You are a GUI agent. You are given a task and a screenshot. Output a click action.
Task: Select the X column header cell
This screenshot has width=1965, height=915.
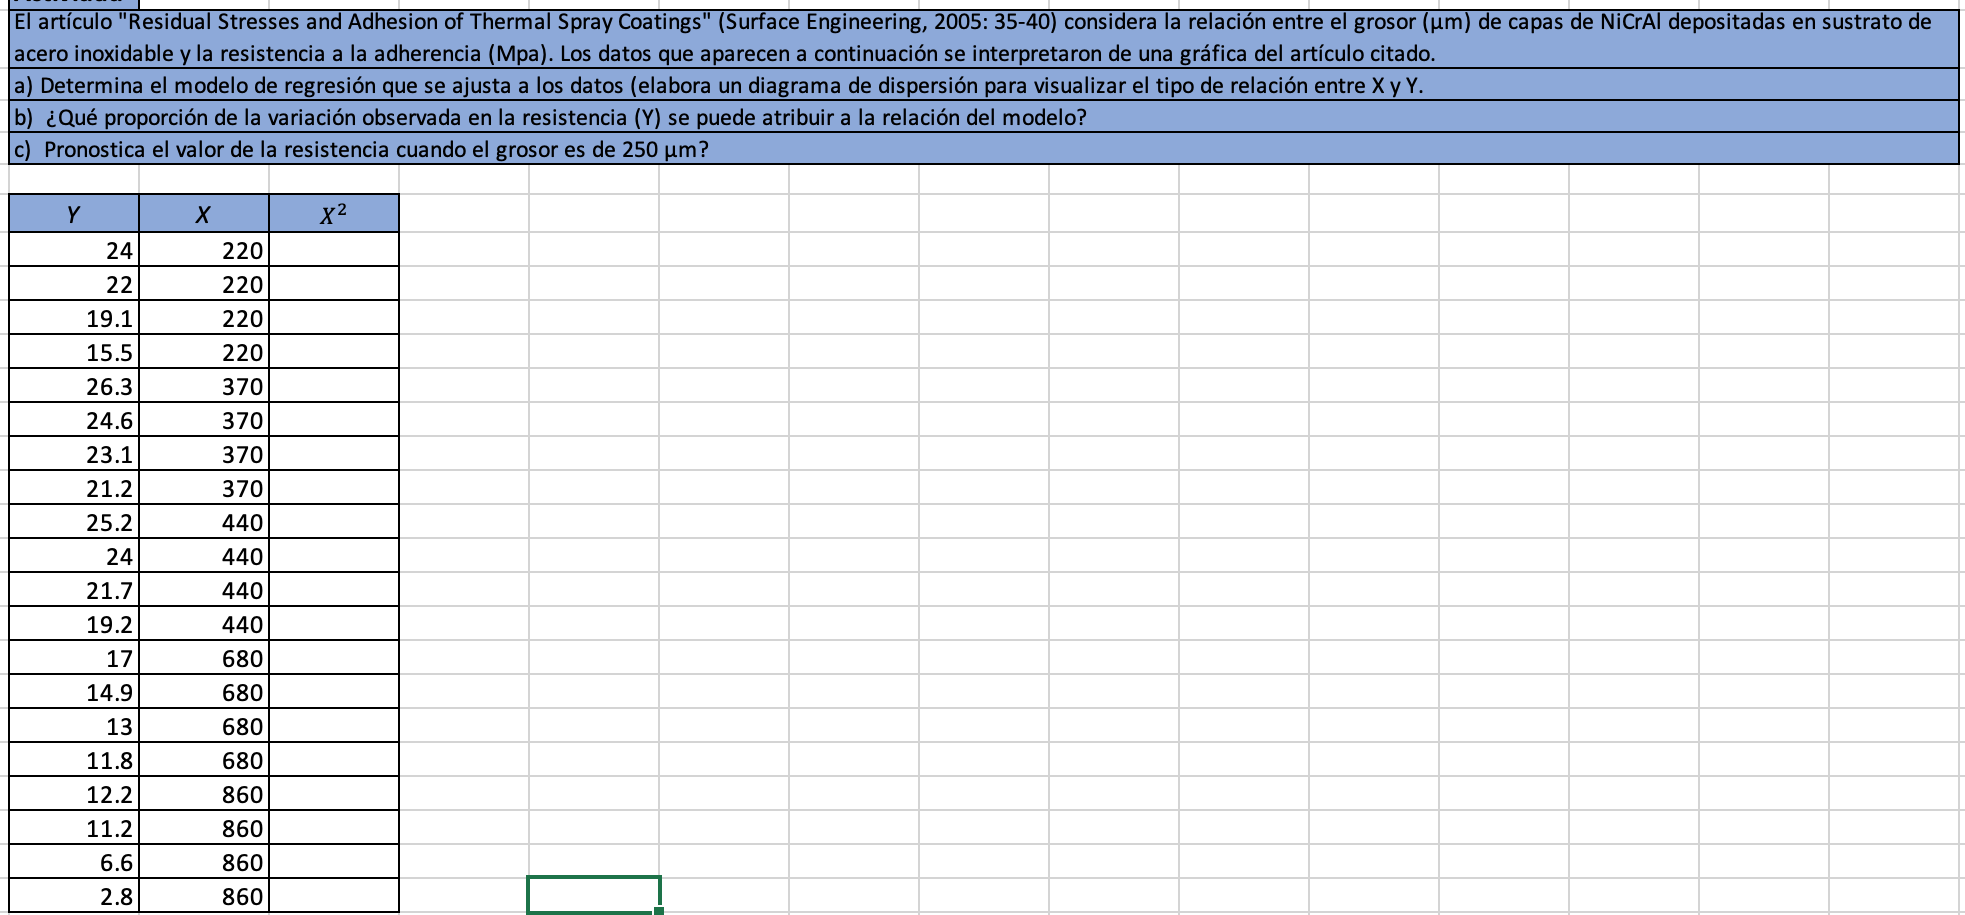pyautogui.click(x=204, y=214)
